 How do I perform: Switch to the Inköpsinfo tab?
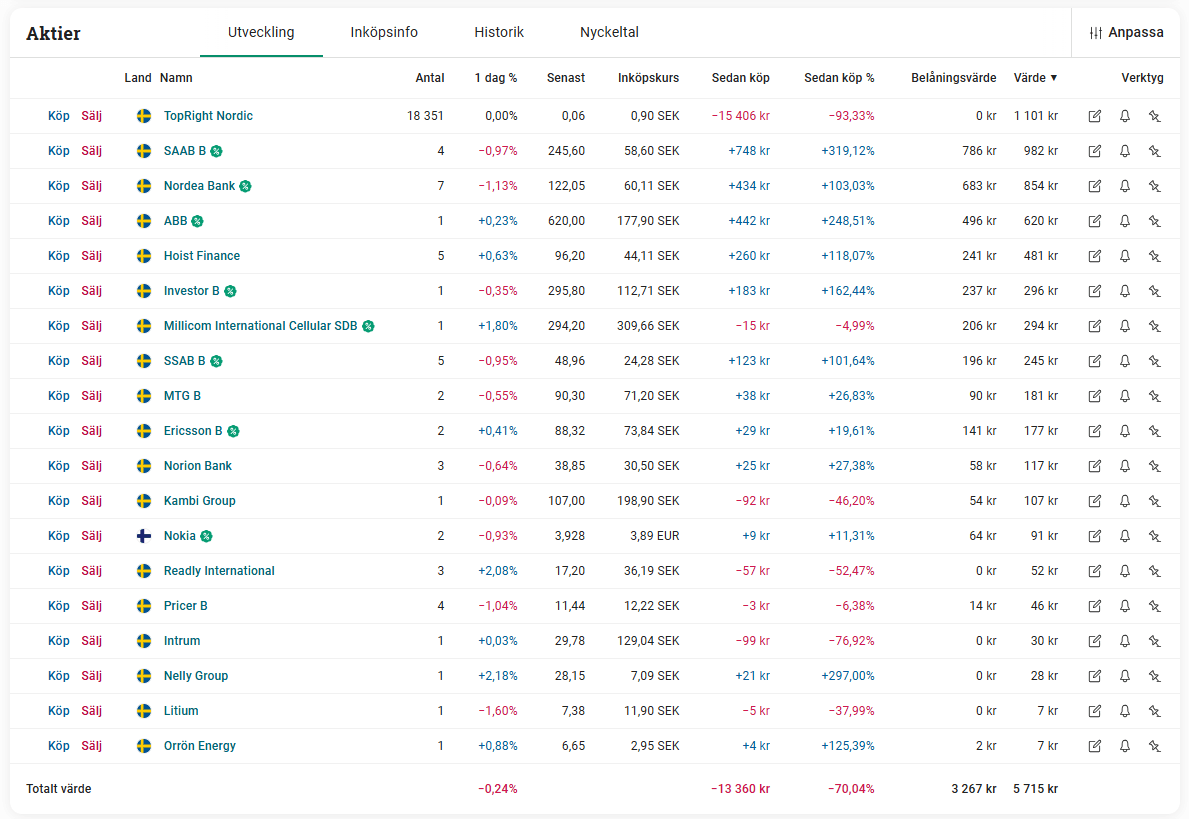(x=384, y=32)
